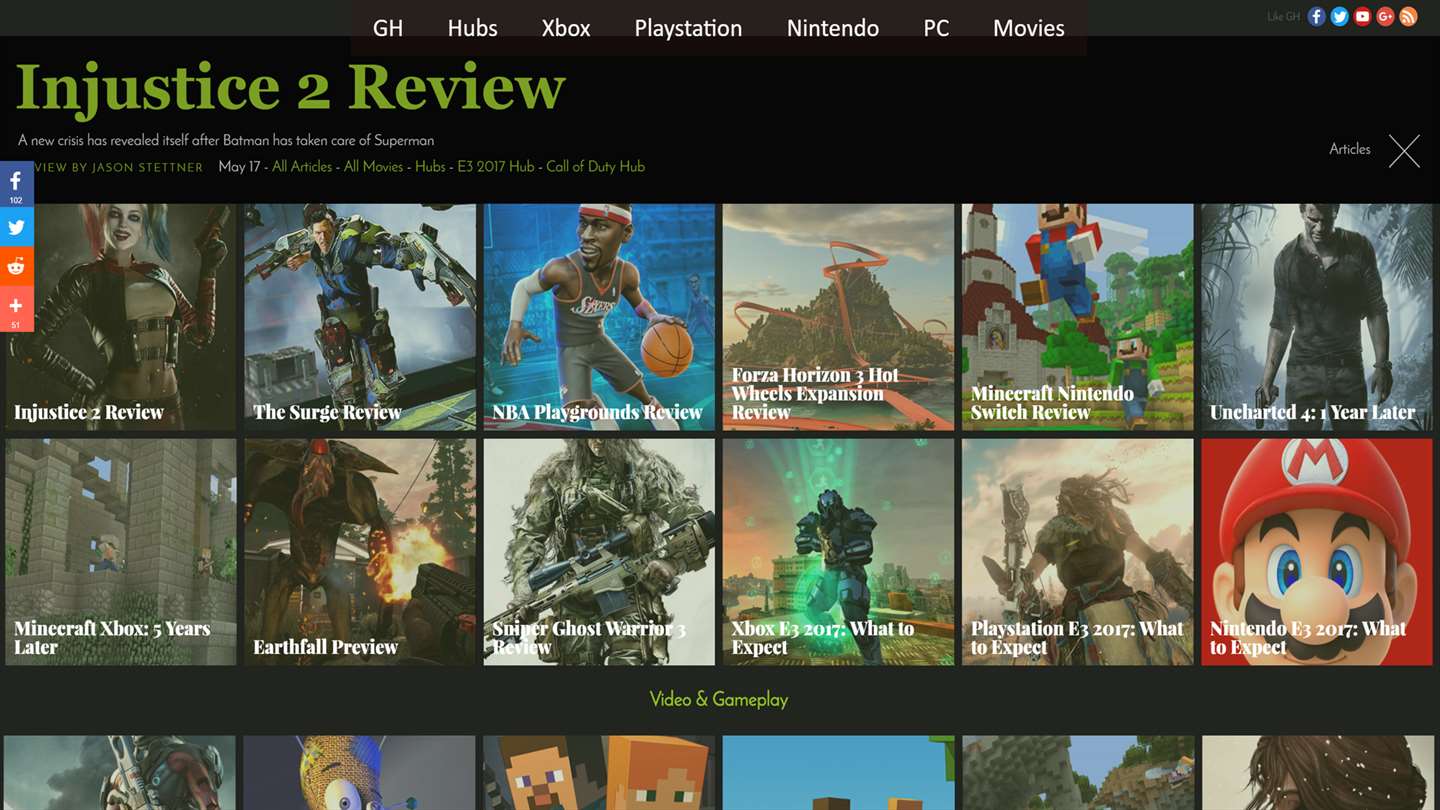Click the "Like GH" text in header
1440x810 pixels.
click(x=1283, y=16)
